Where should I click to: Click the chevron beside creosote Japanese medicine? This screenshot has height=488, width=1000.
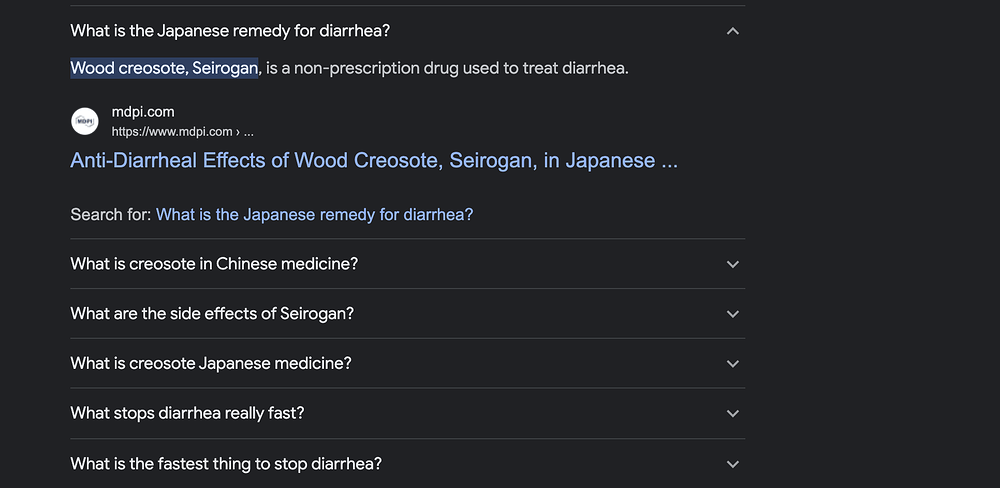tap(733, 364)
